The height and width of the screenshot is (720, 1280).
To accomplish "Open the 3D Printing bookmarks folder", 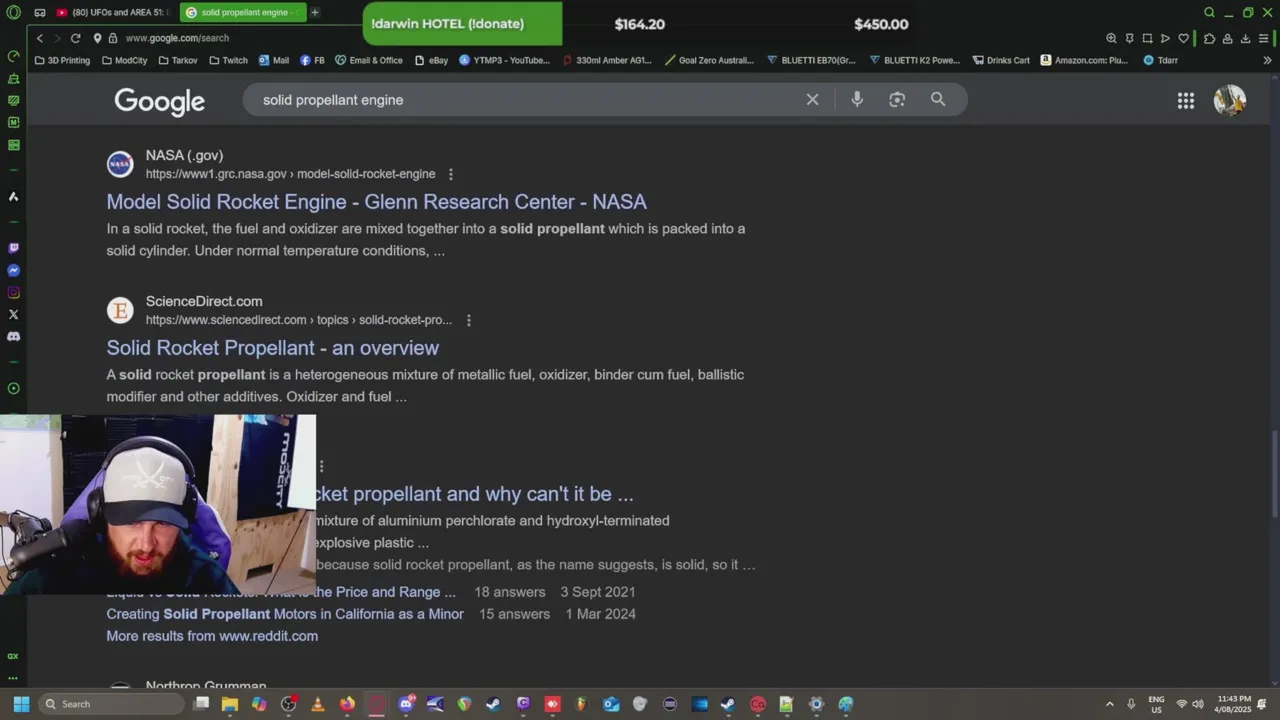I will click(62, 60).
